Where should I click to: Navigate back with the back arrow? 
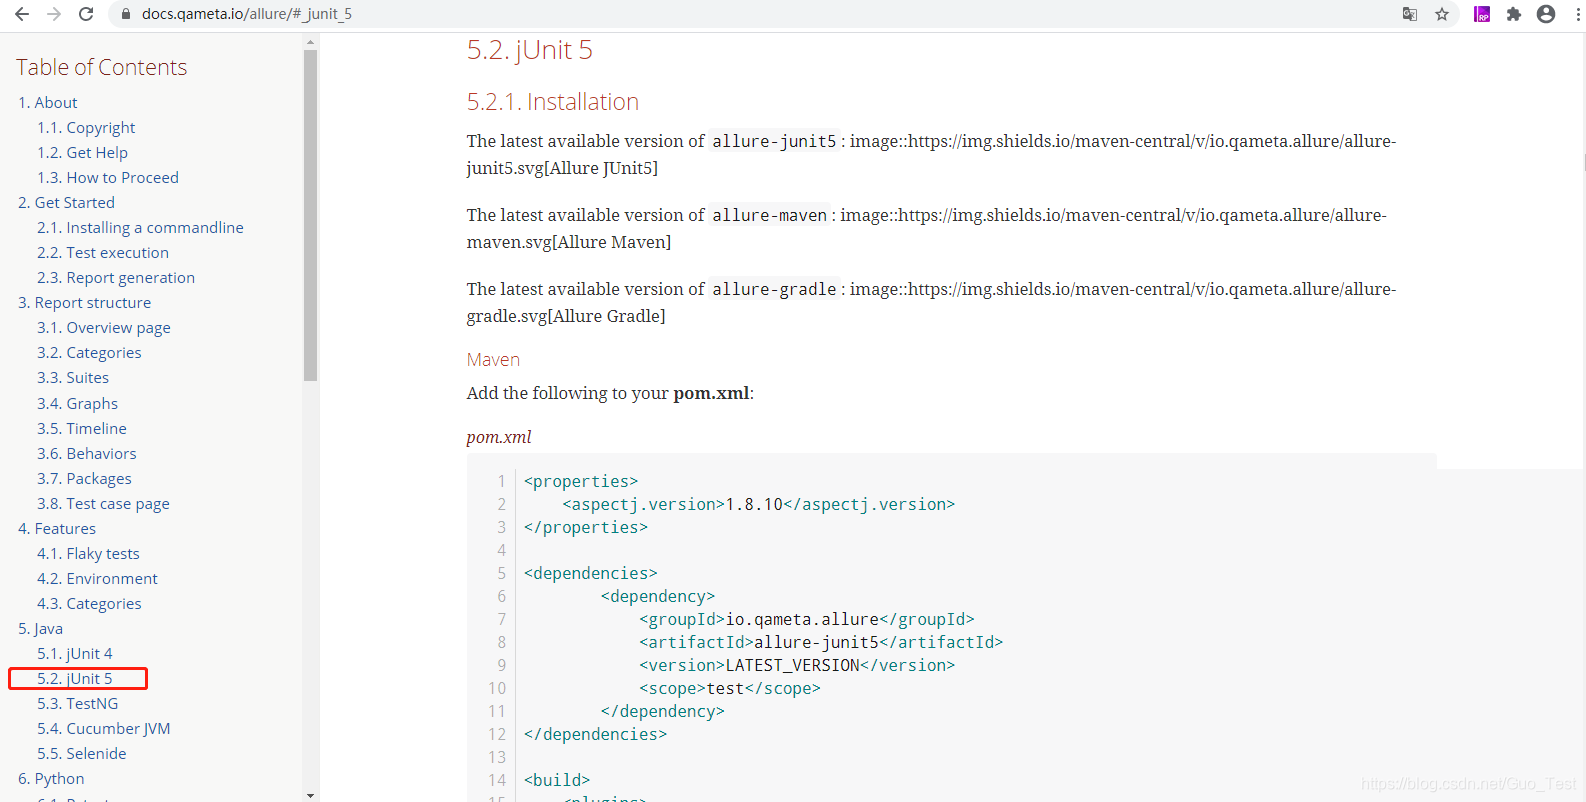click(x=20, y=14)
